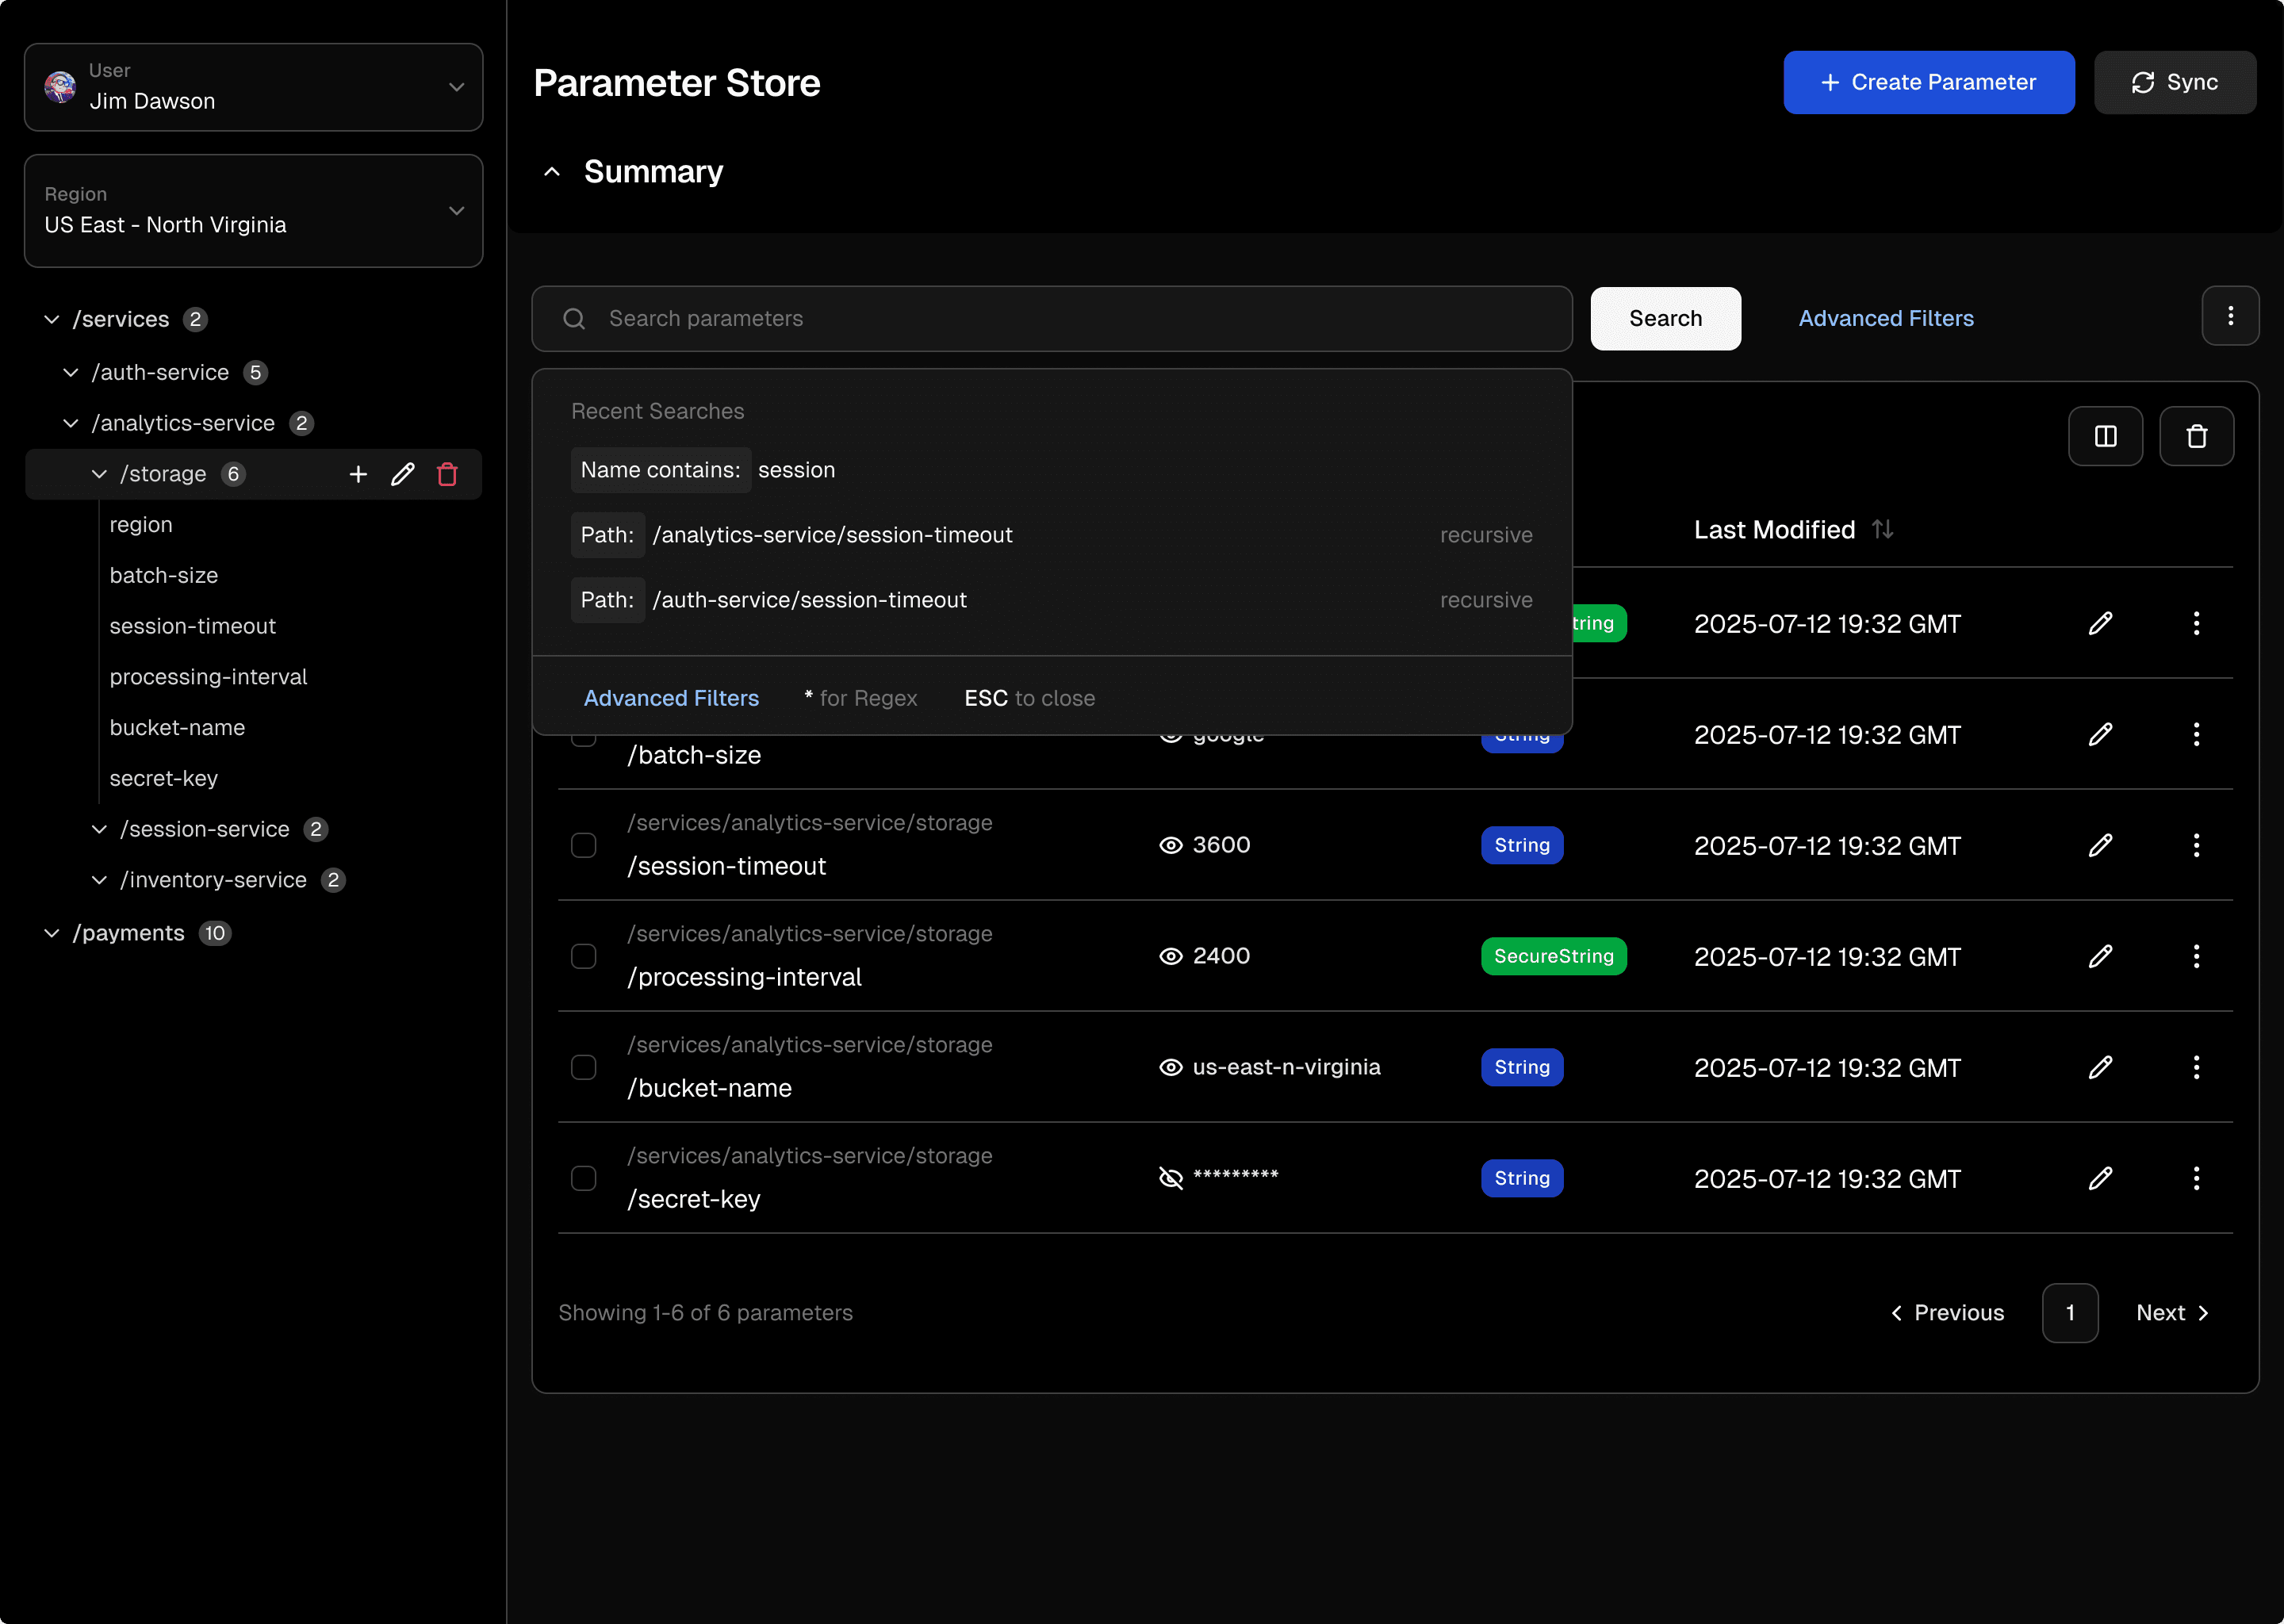Click trash icon above Last Modified column
The width and height of the screenshot is (2284, 1624).
pyautogui.click(x=2196, y=436)
